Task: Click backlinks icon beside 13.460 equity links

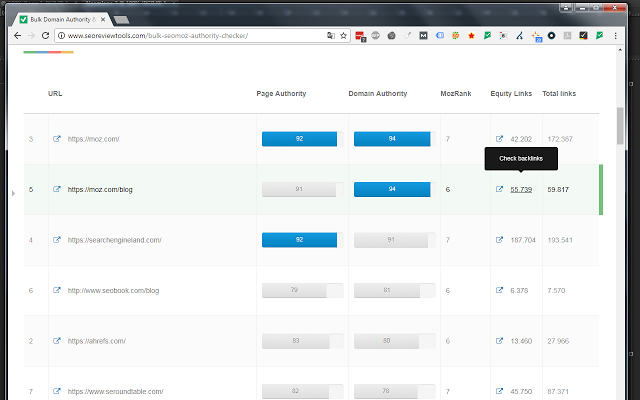Action: [499, 340]
